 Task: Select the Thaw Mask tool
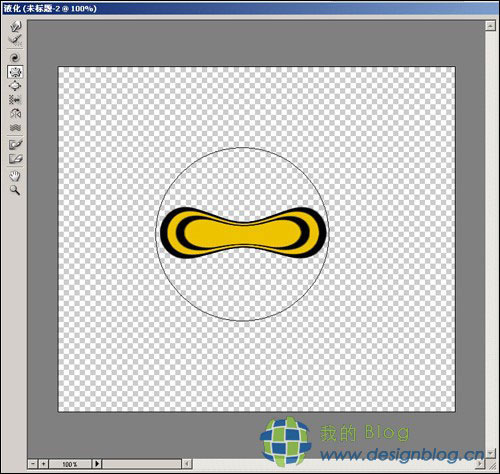[15, 159]
